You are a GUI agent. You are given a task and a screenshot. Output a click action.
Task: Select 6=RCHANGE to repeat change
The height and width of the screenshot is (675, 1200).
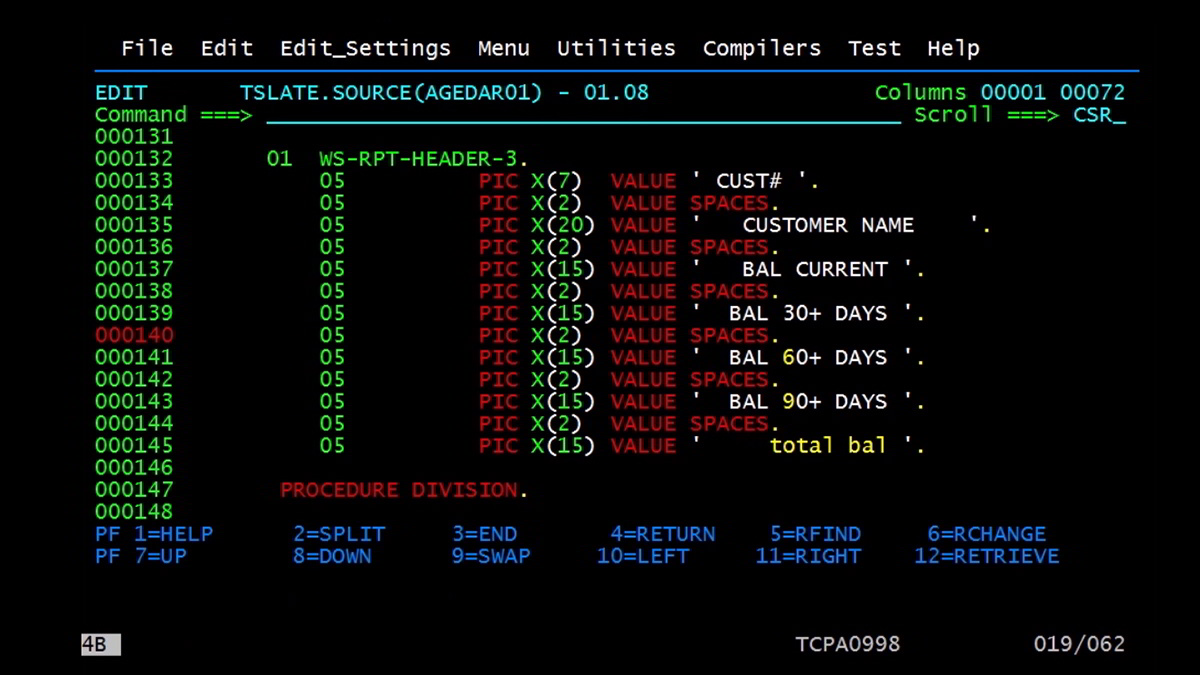pos(986,534)
